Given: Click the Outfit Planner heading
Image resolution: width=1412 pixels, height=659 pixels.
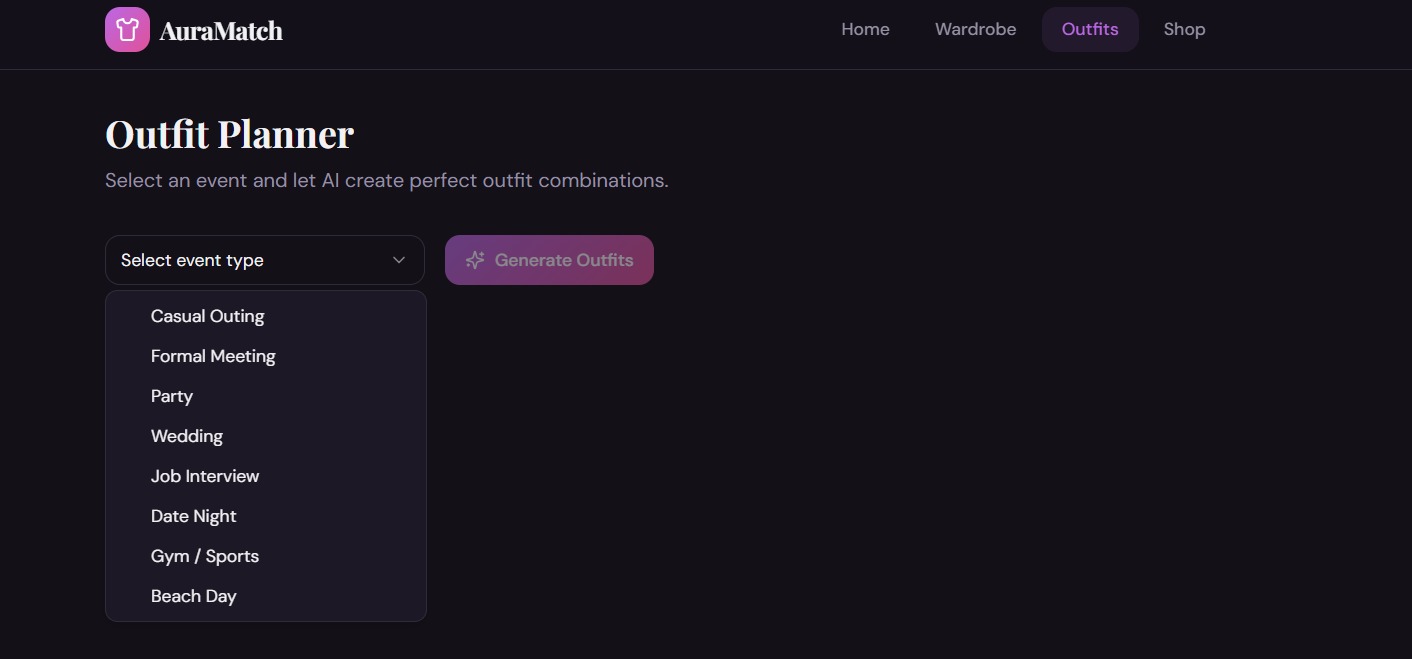Looking at the screenshot, I should coord(229,134).
